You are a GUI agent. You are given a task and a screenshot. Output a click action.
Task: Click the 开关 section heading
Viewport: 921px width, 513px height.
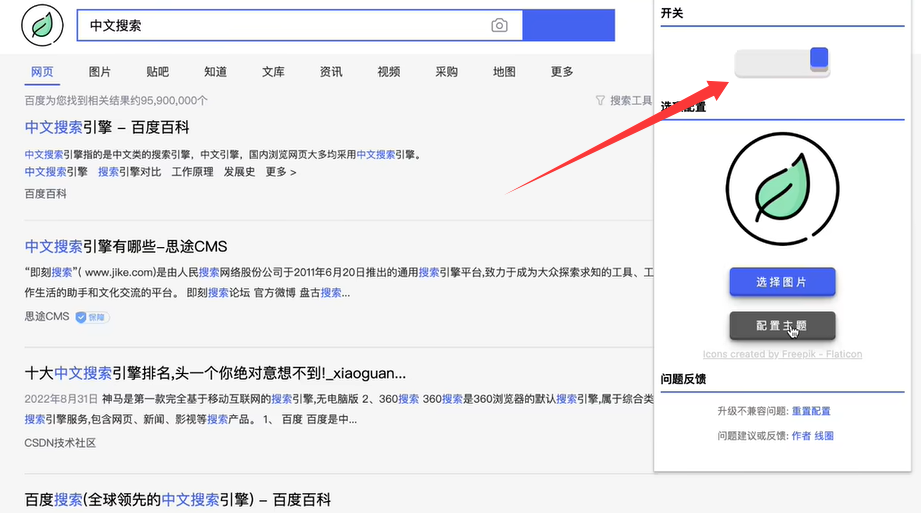[672, 13]
